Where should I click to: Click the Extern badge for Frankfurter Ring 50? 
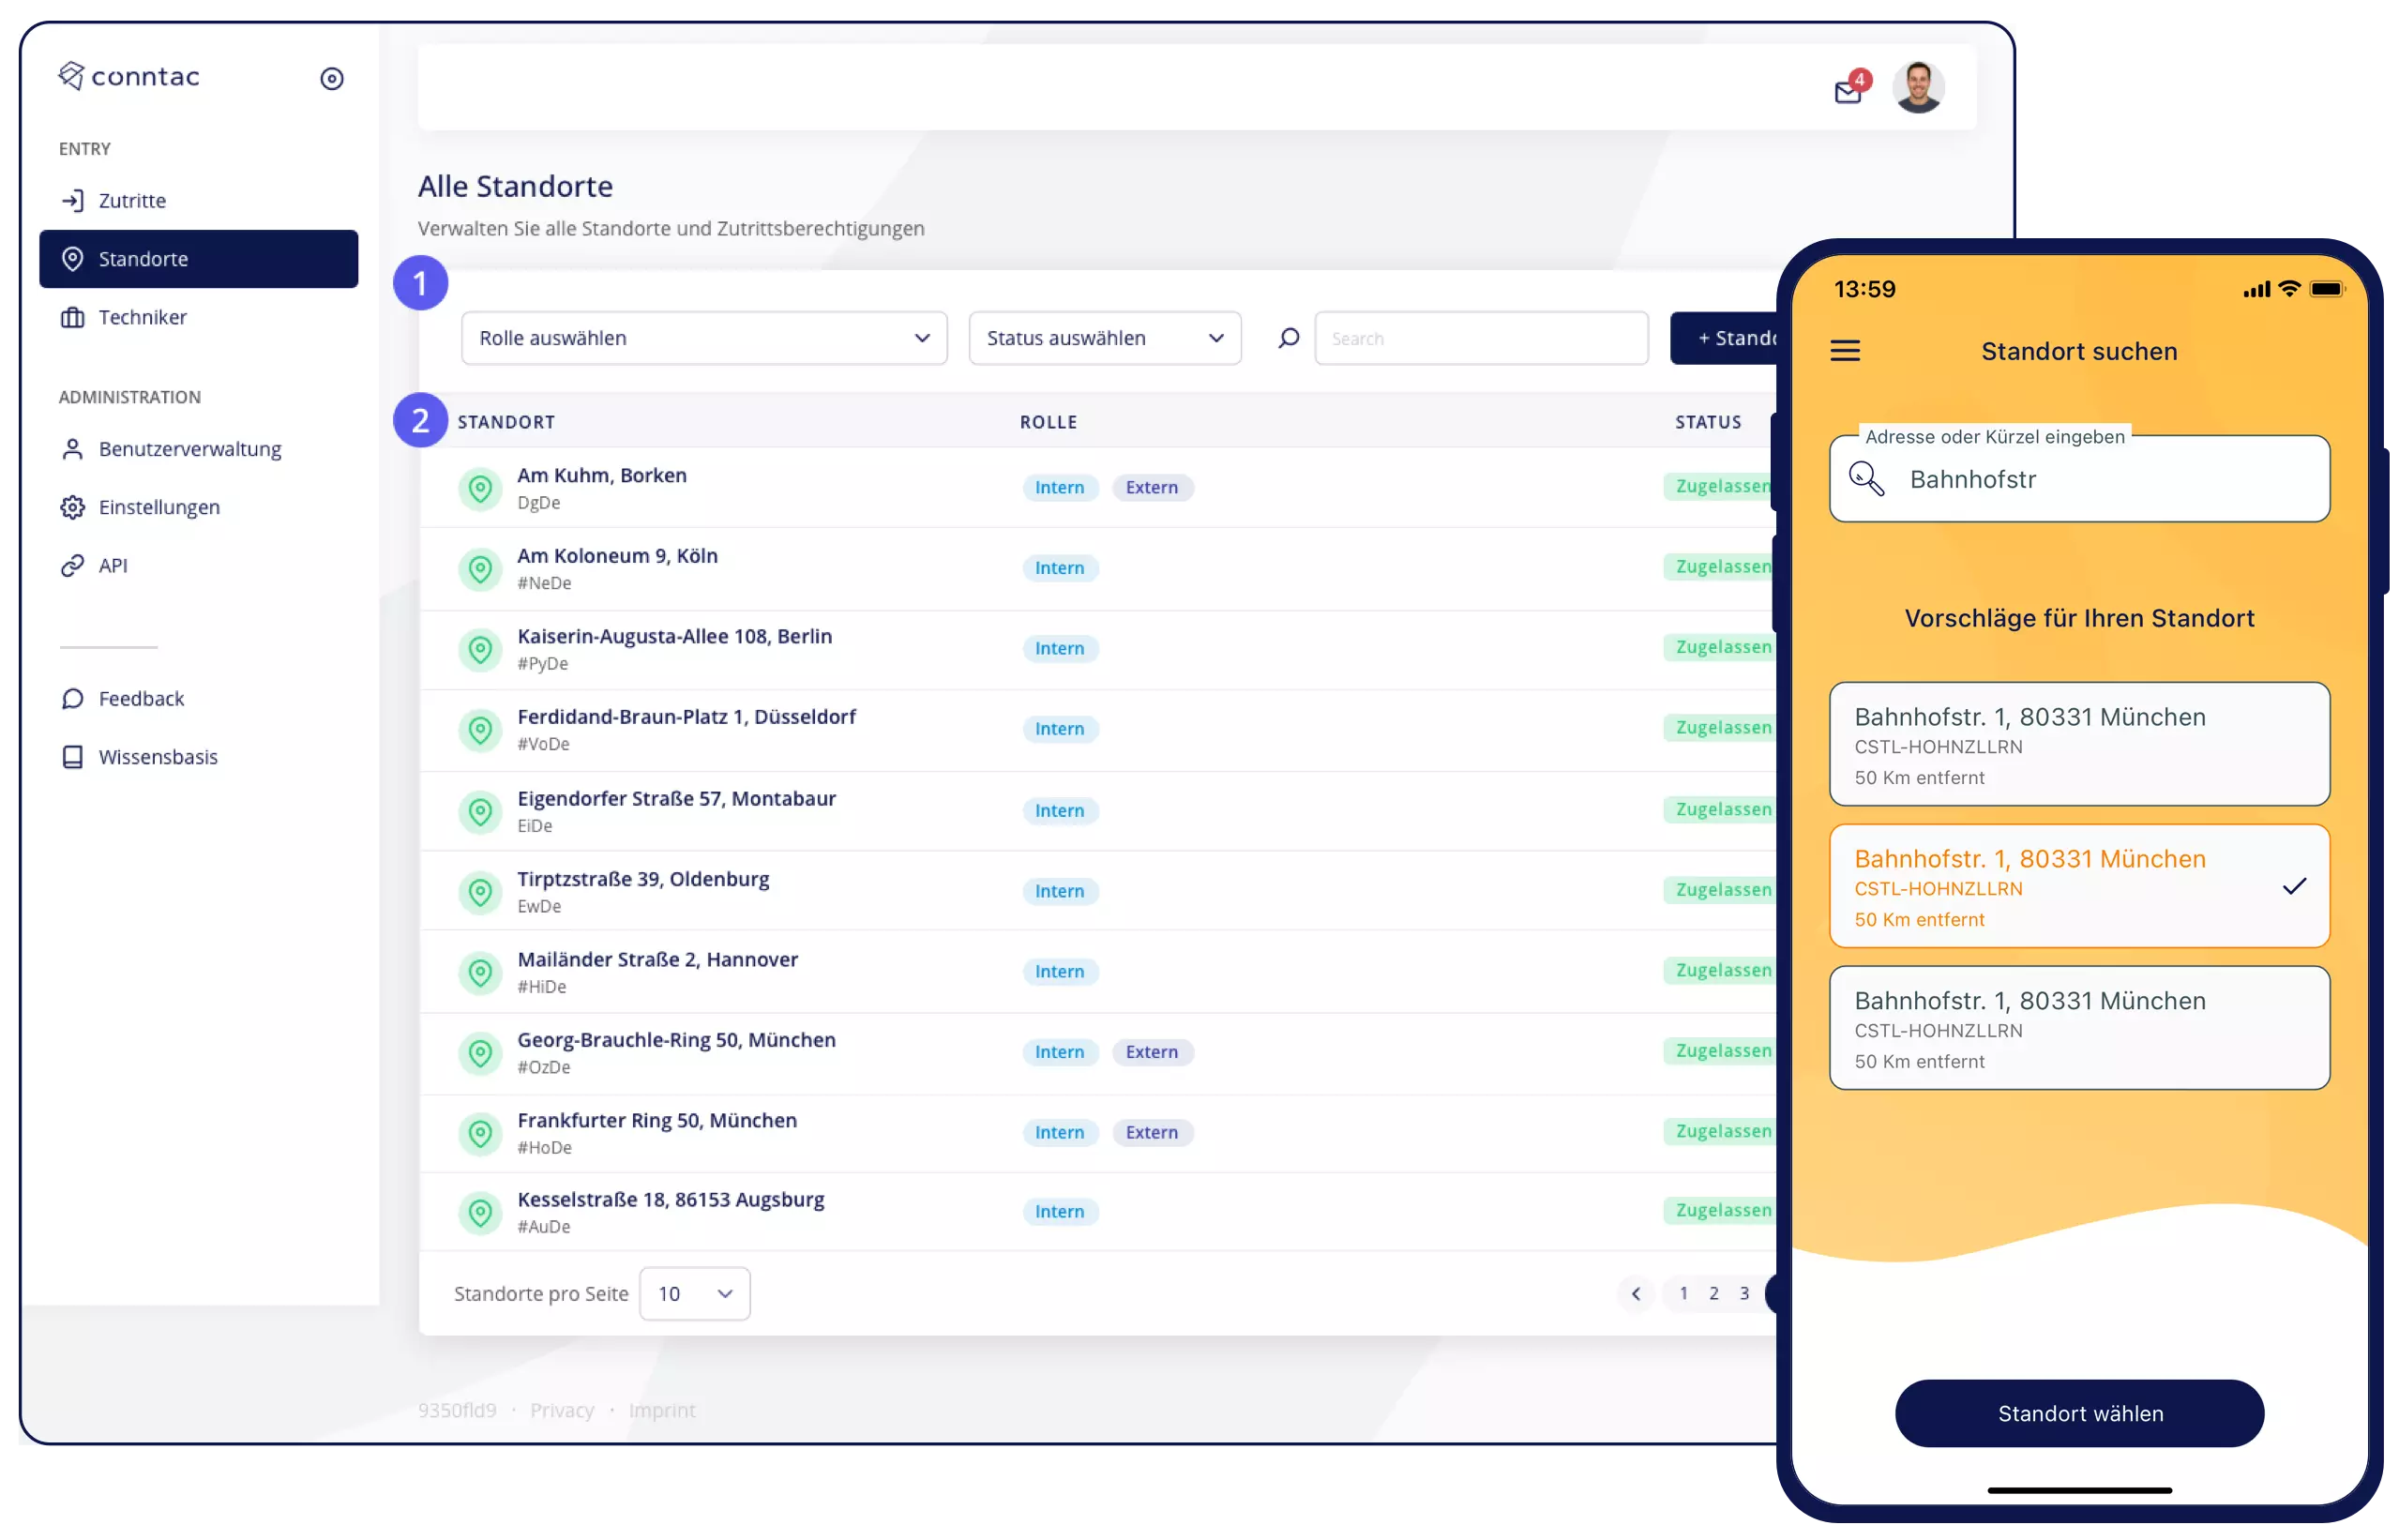pyautogui.click(x=1153, y=1132)
